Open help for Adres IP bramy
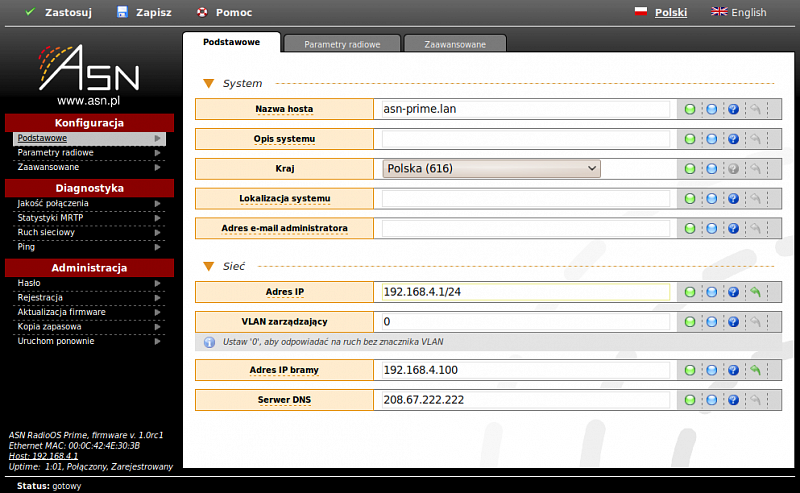 [x=733, y=370]
